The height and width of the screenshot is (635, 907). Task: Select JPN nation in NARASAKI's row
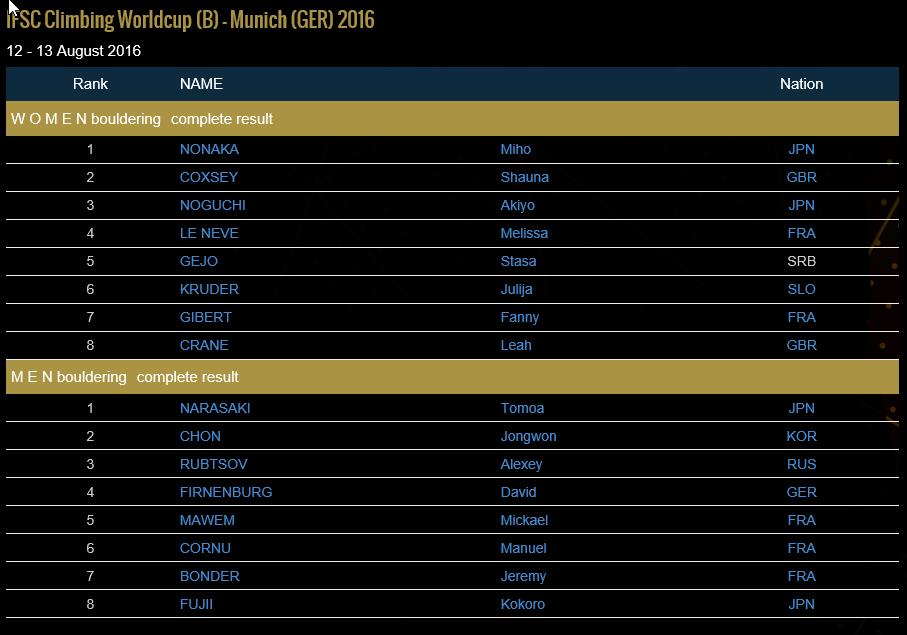pyautogui.click(x=801, y=408)
